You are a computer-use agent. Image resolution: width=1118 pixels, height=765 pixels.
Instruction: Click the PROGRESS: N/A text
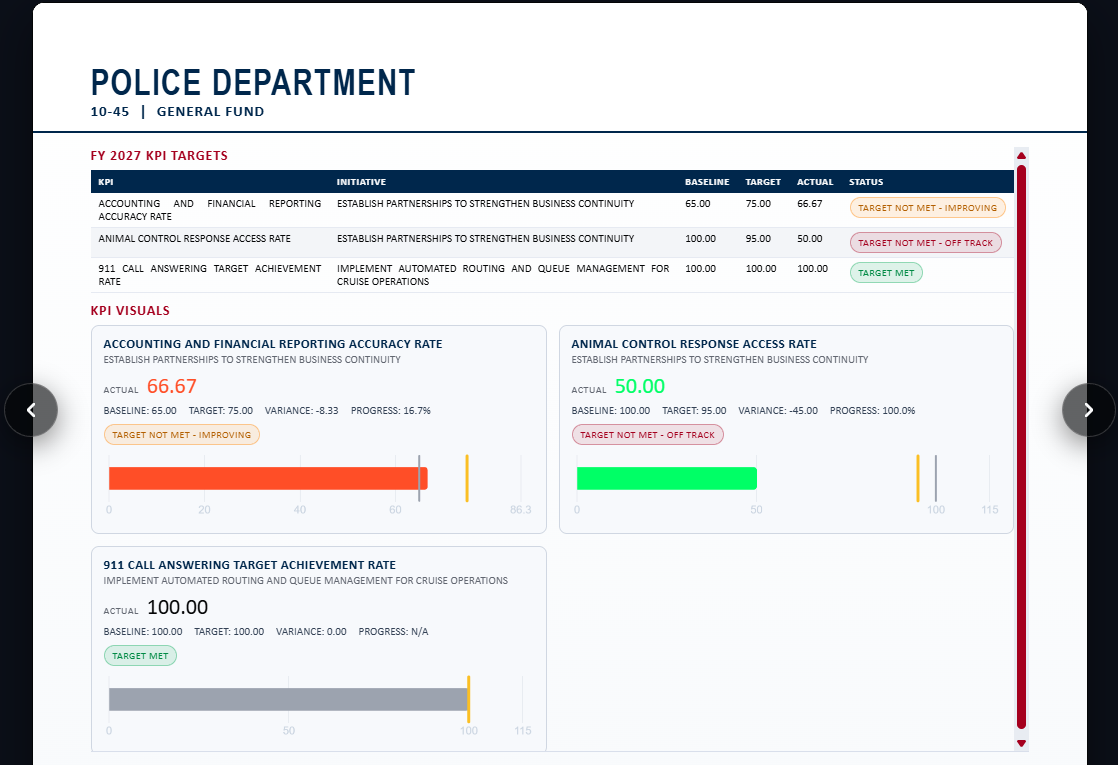[x=394, y=632]
